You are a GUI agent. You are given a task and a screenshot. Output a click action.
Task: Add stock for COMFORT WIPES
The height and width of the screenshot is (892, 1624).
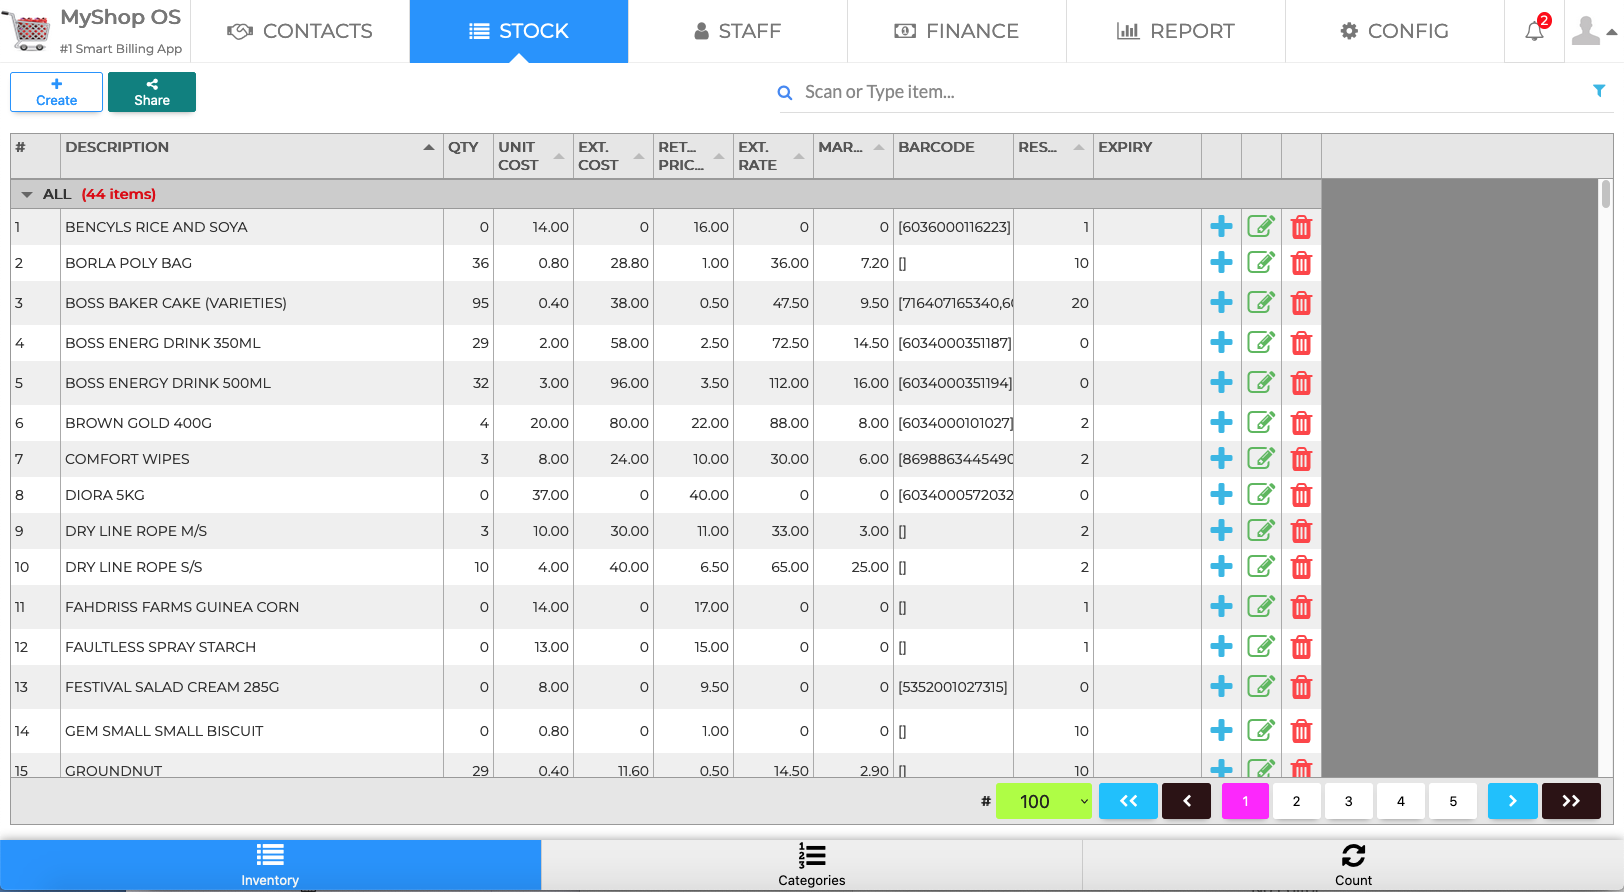(1221, 459)
